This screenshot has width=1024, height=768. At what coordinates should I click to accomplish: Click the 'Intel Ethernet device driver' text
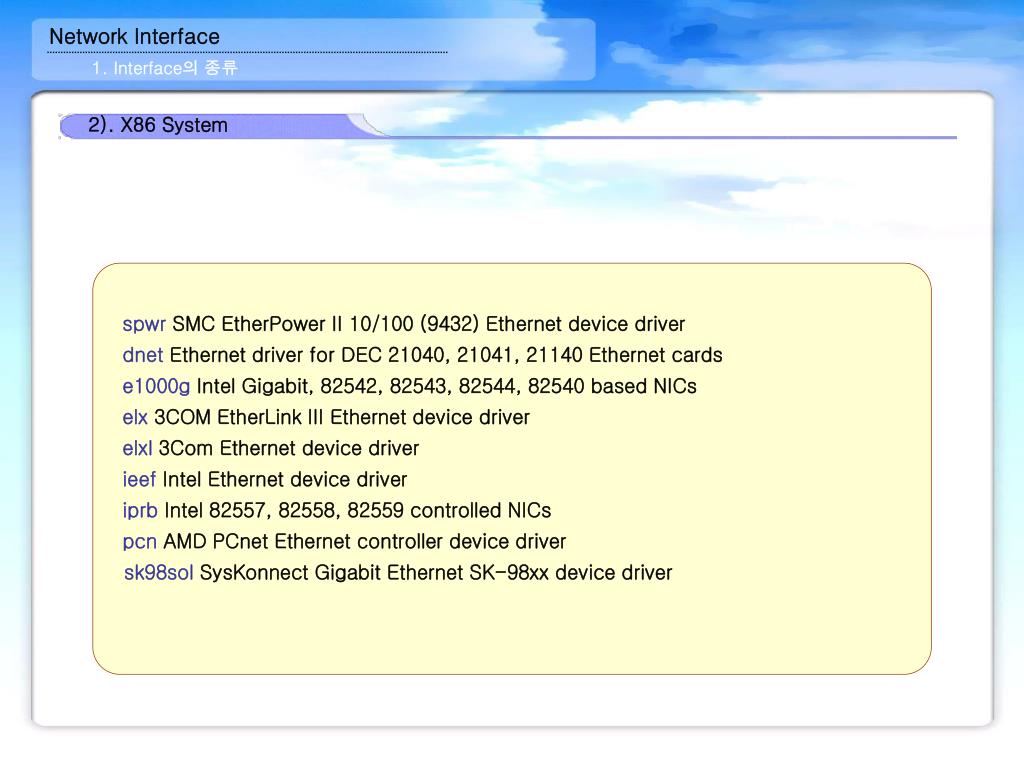point(285,479)
